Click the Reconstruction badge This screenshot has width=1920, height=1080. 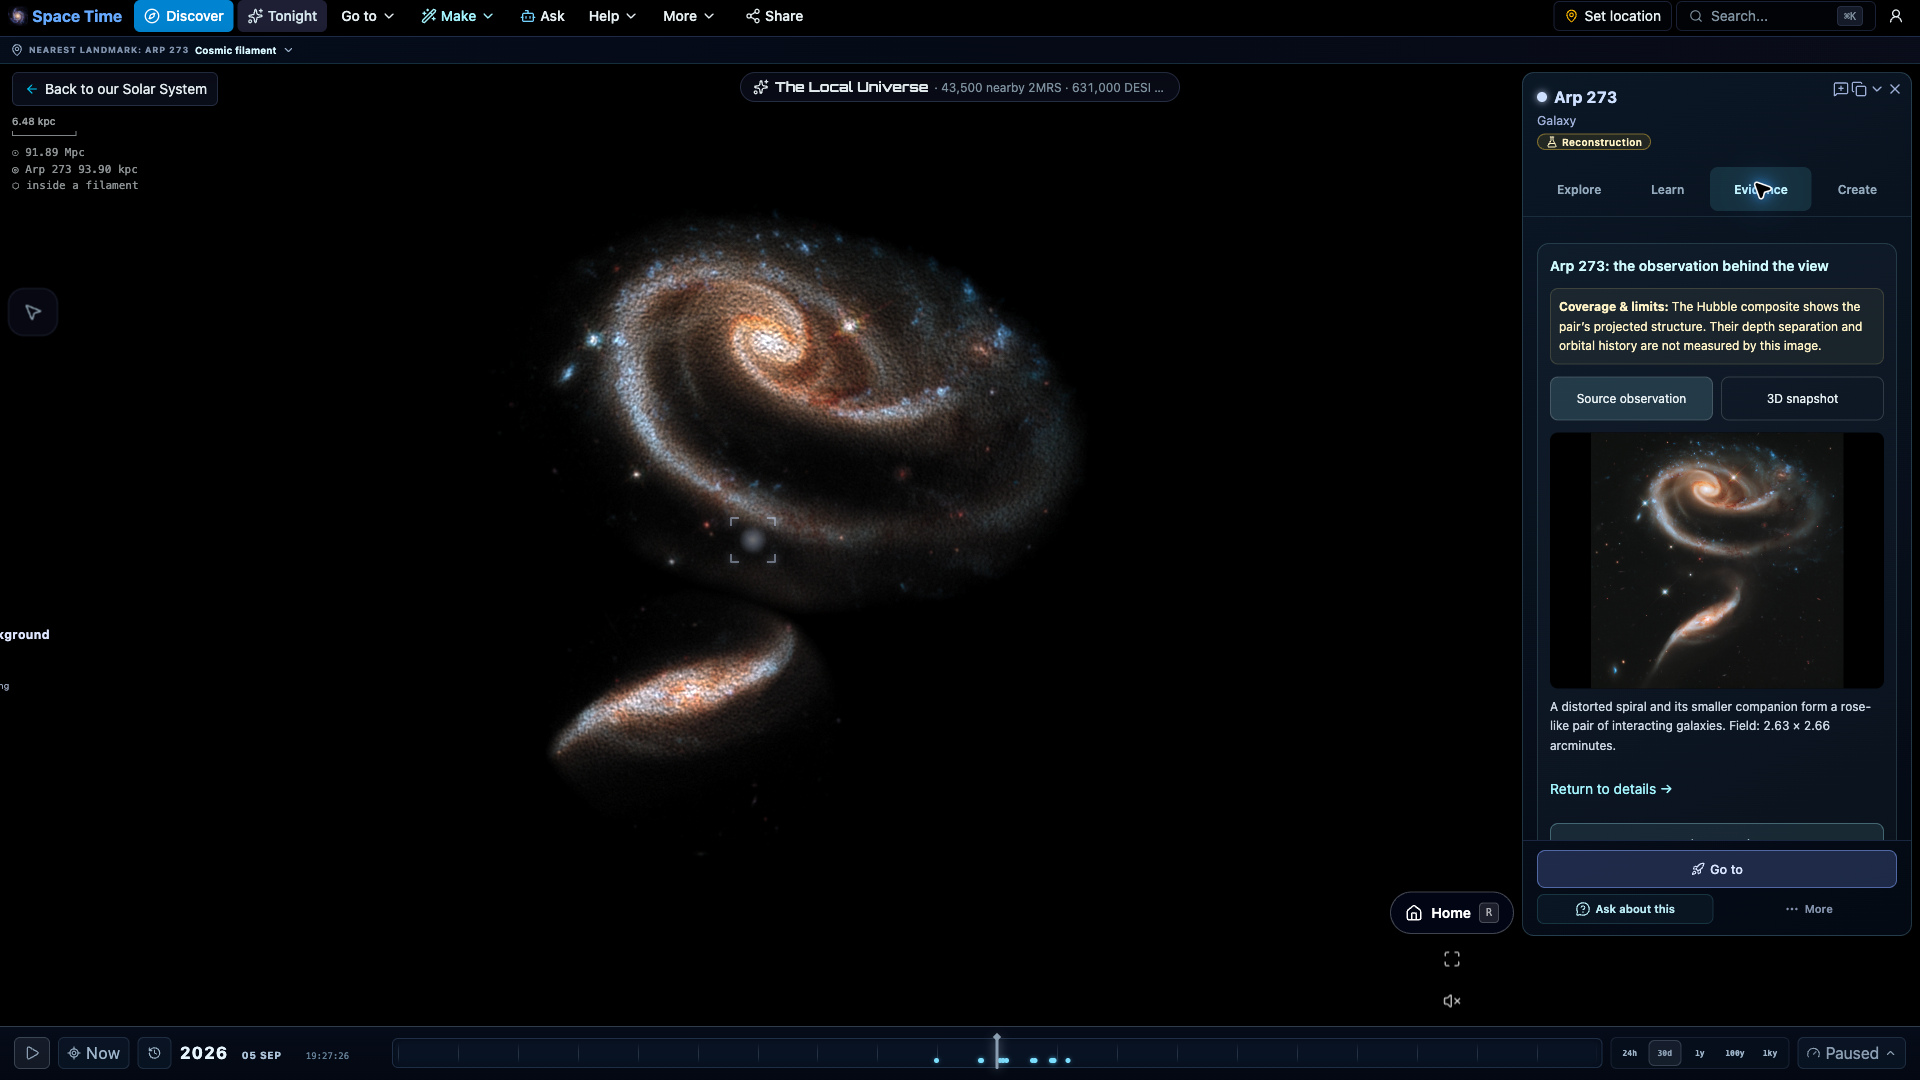pyautogui.click(x=1594, y=142)
